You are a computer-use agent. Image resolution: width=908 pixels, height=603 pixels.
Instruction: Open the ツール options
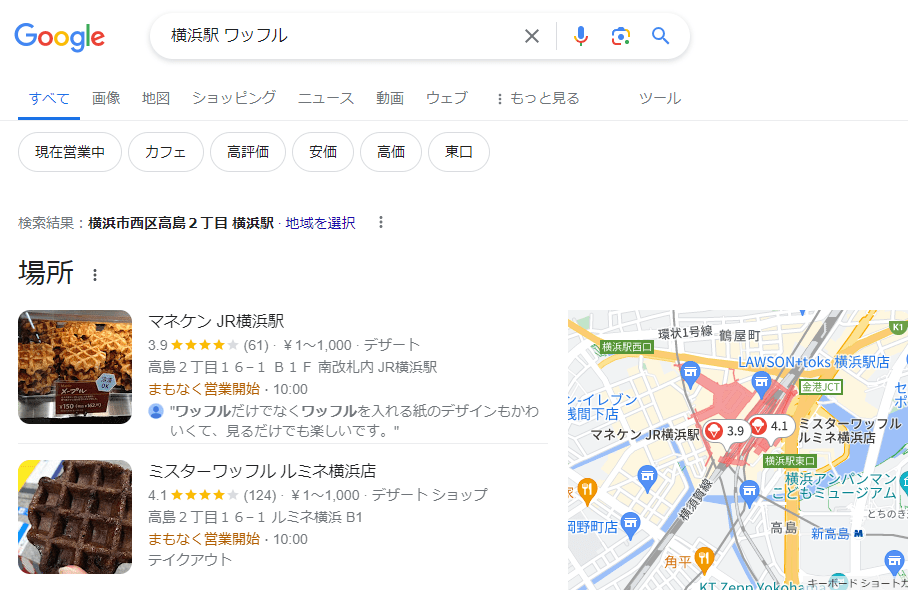click(660, 98)
